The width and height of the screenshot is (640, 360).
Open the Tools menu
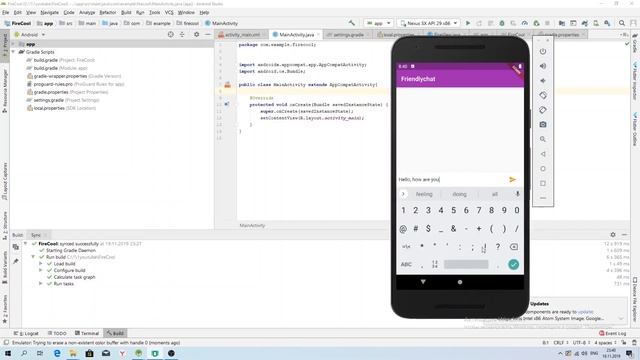(x=155, y=13)
